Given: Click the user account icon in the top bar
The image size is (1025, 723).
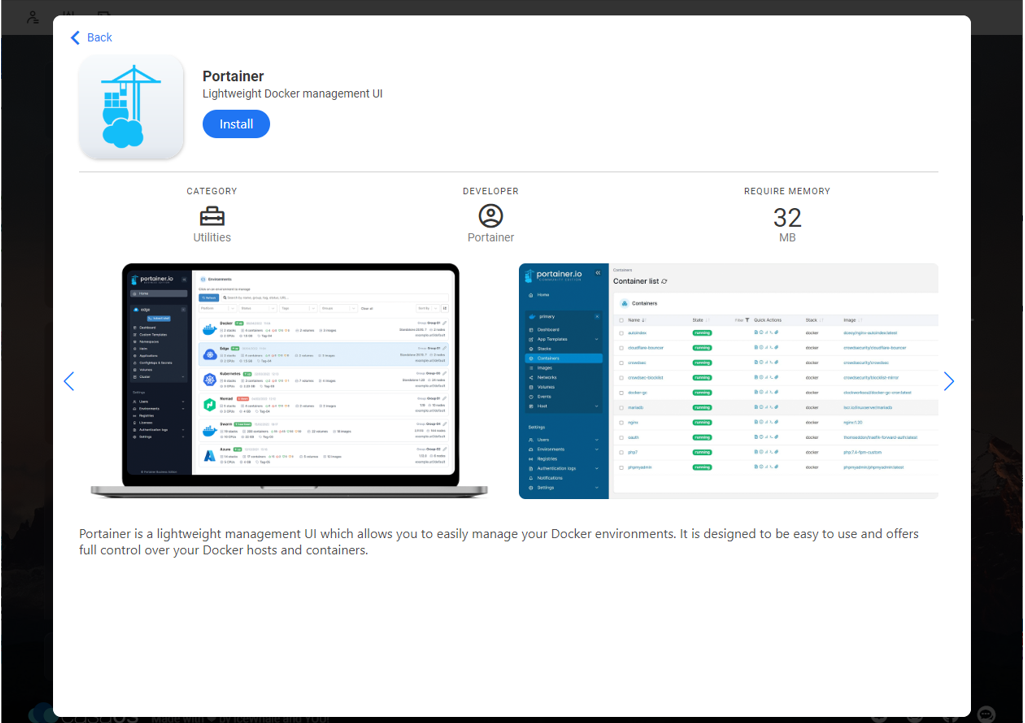Looking at the screenshot, I should pyautogui.click(x=33, y=16).
